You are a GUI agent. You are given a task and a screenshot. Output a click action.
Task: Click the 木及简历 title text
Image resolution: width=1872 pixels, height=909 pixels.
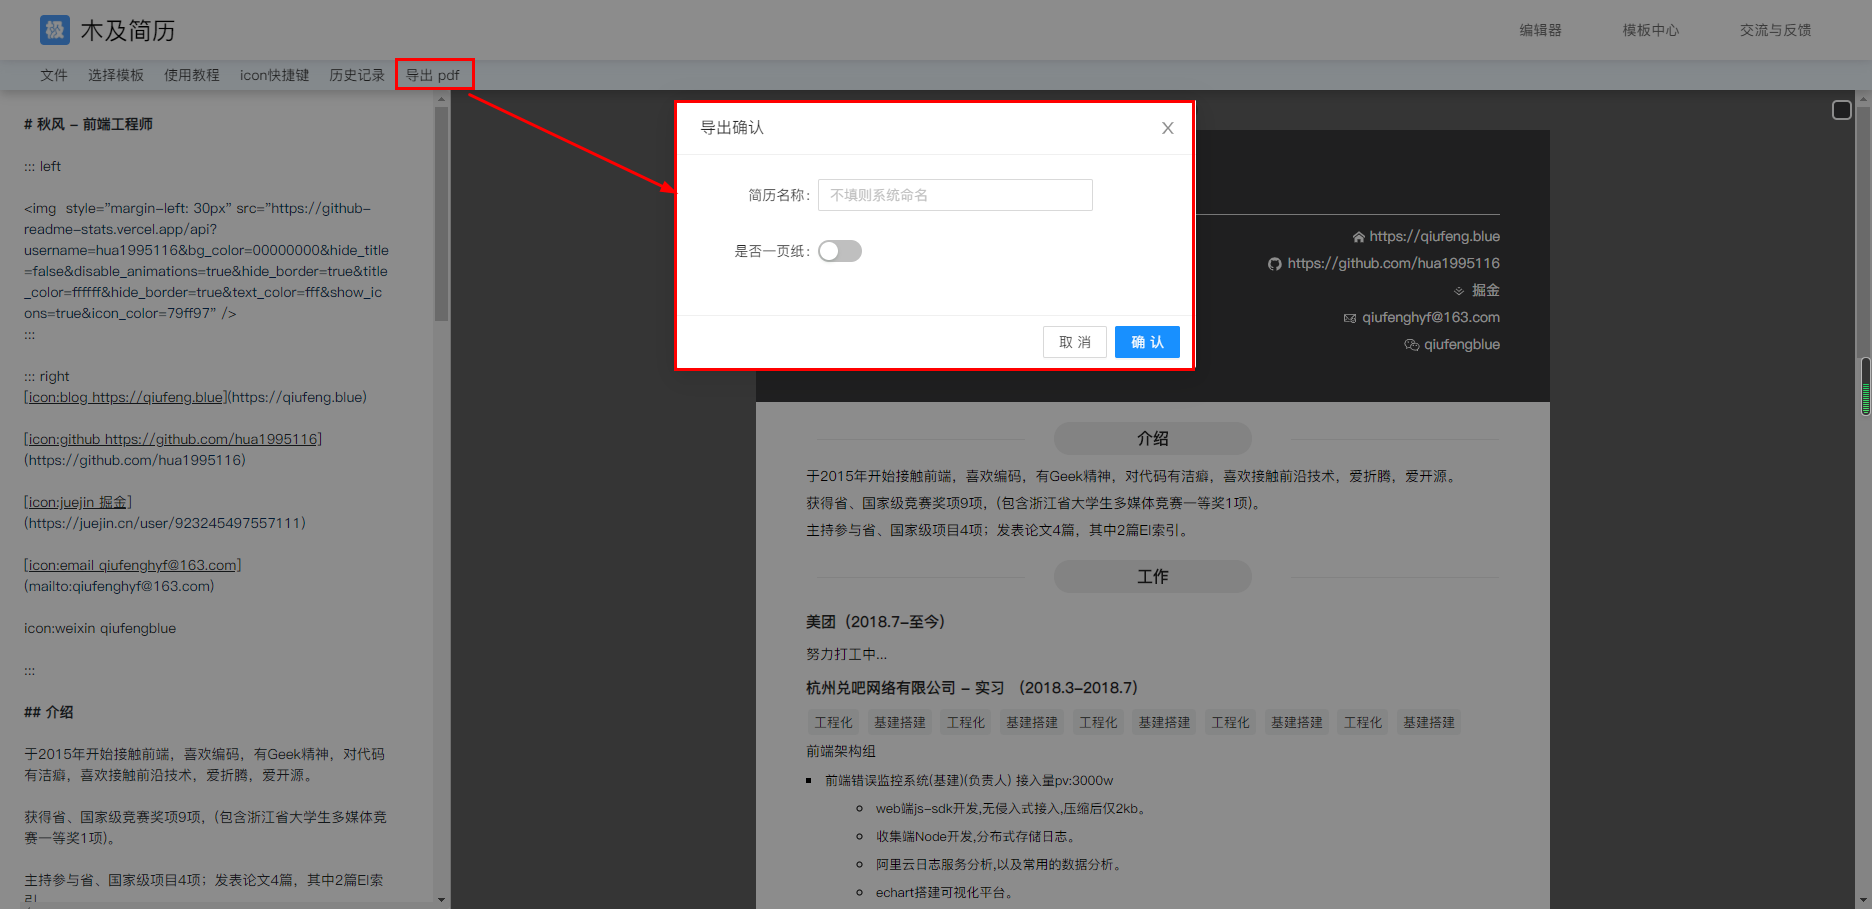(128, 31)
